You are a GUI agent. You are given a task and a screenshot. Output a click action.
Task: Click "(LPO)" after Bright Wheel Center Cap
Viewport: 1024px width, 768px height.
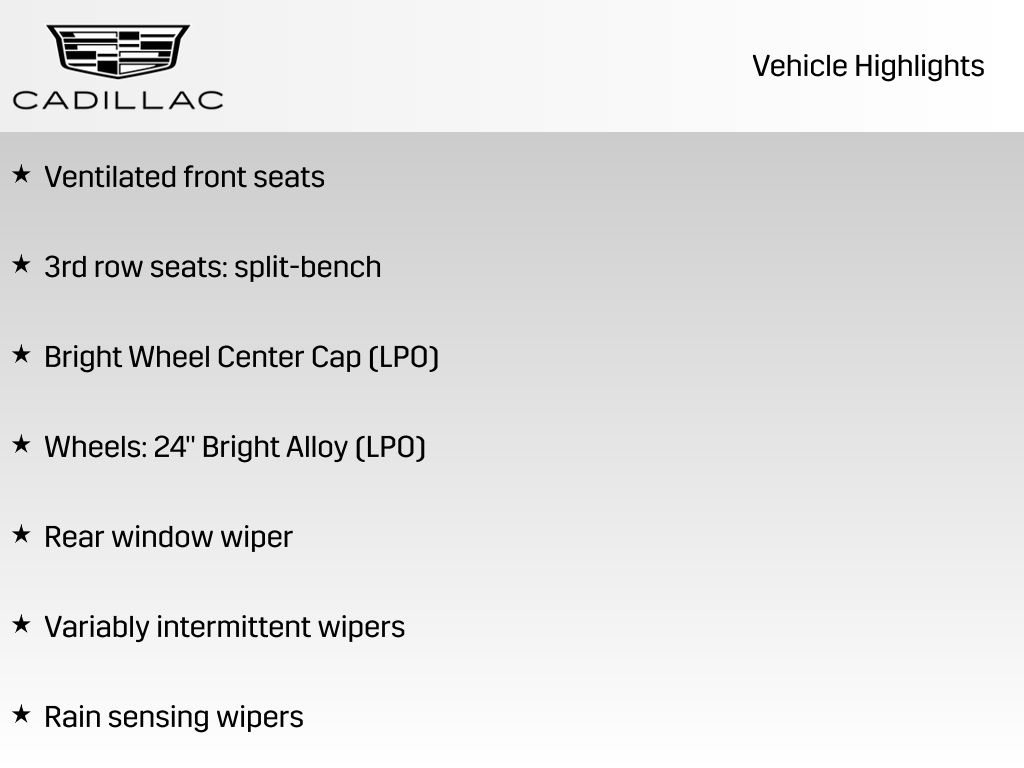(x=403, y=357)
